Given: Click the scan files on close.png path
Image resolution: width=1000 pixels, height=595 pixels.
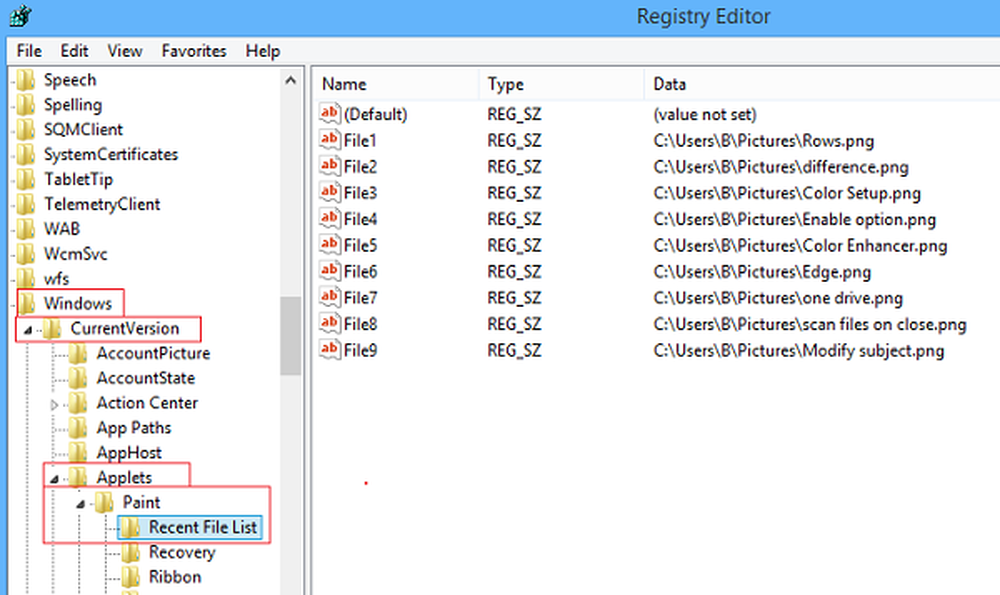Looking at the screenshot, I should pyautogui.click(x=810, y=324).
